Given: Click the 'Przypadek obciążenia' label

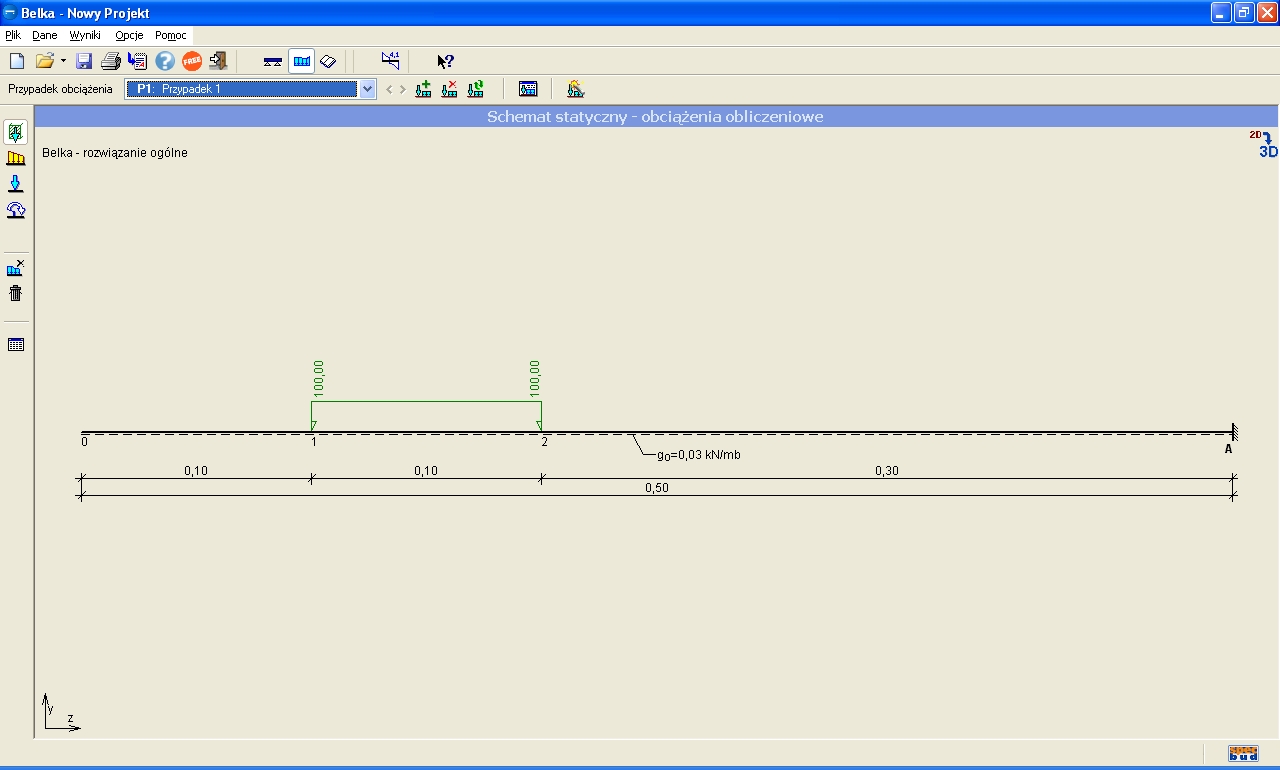Looking at the screenshot, I should 61,89.
